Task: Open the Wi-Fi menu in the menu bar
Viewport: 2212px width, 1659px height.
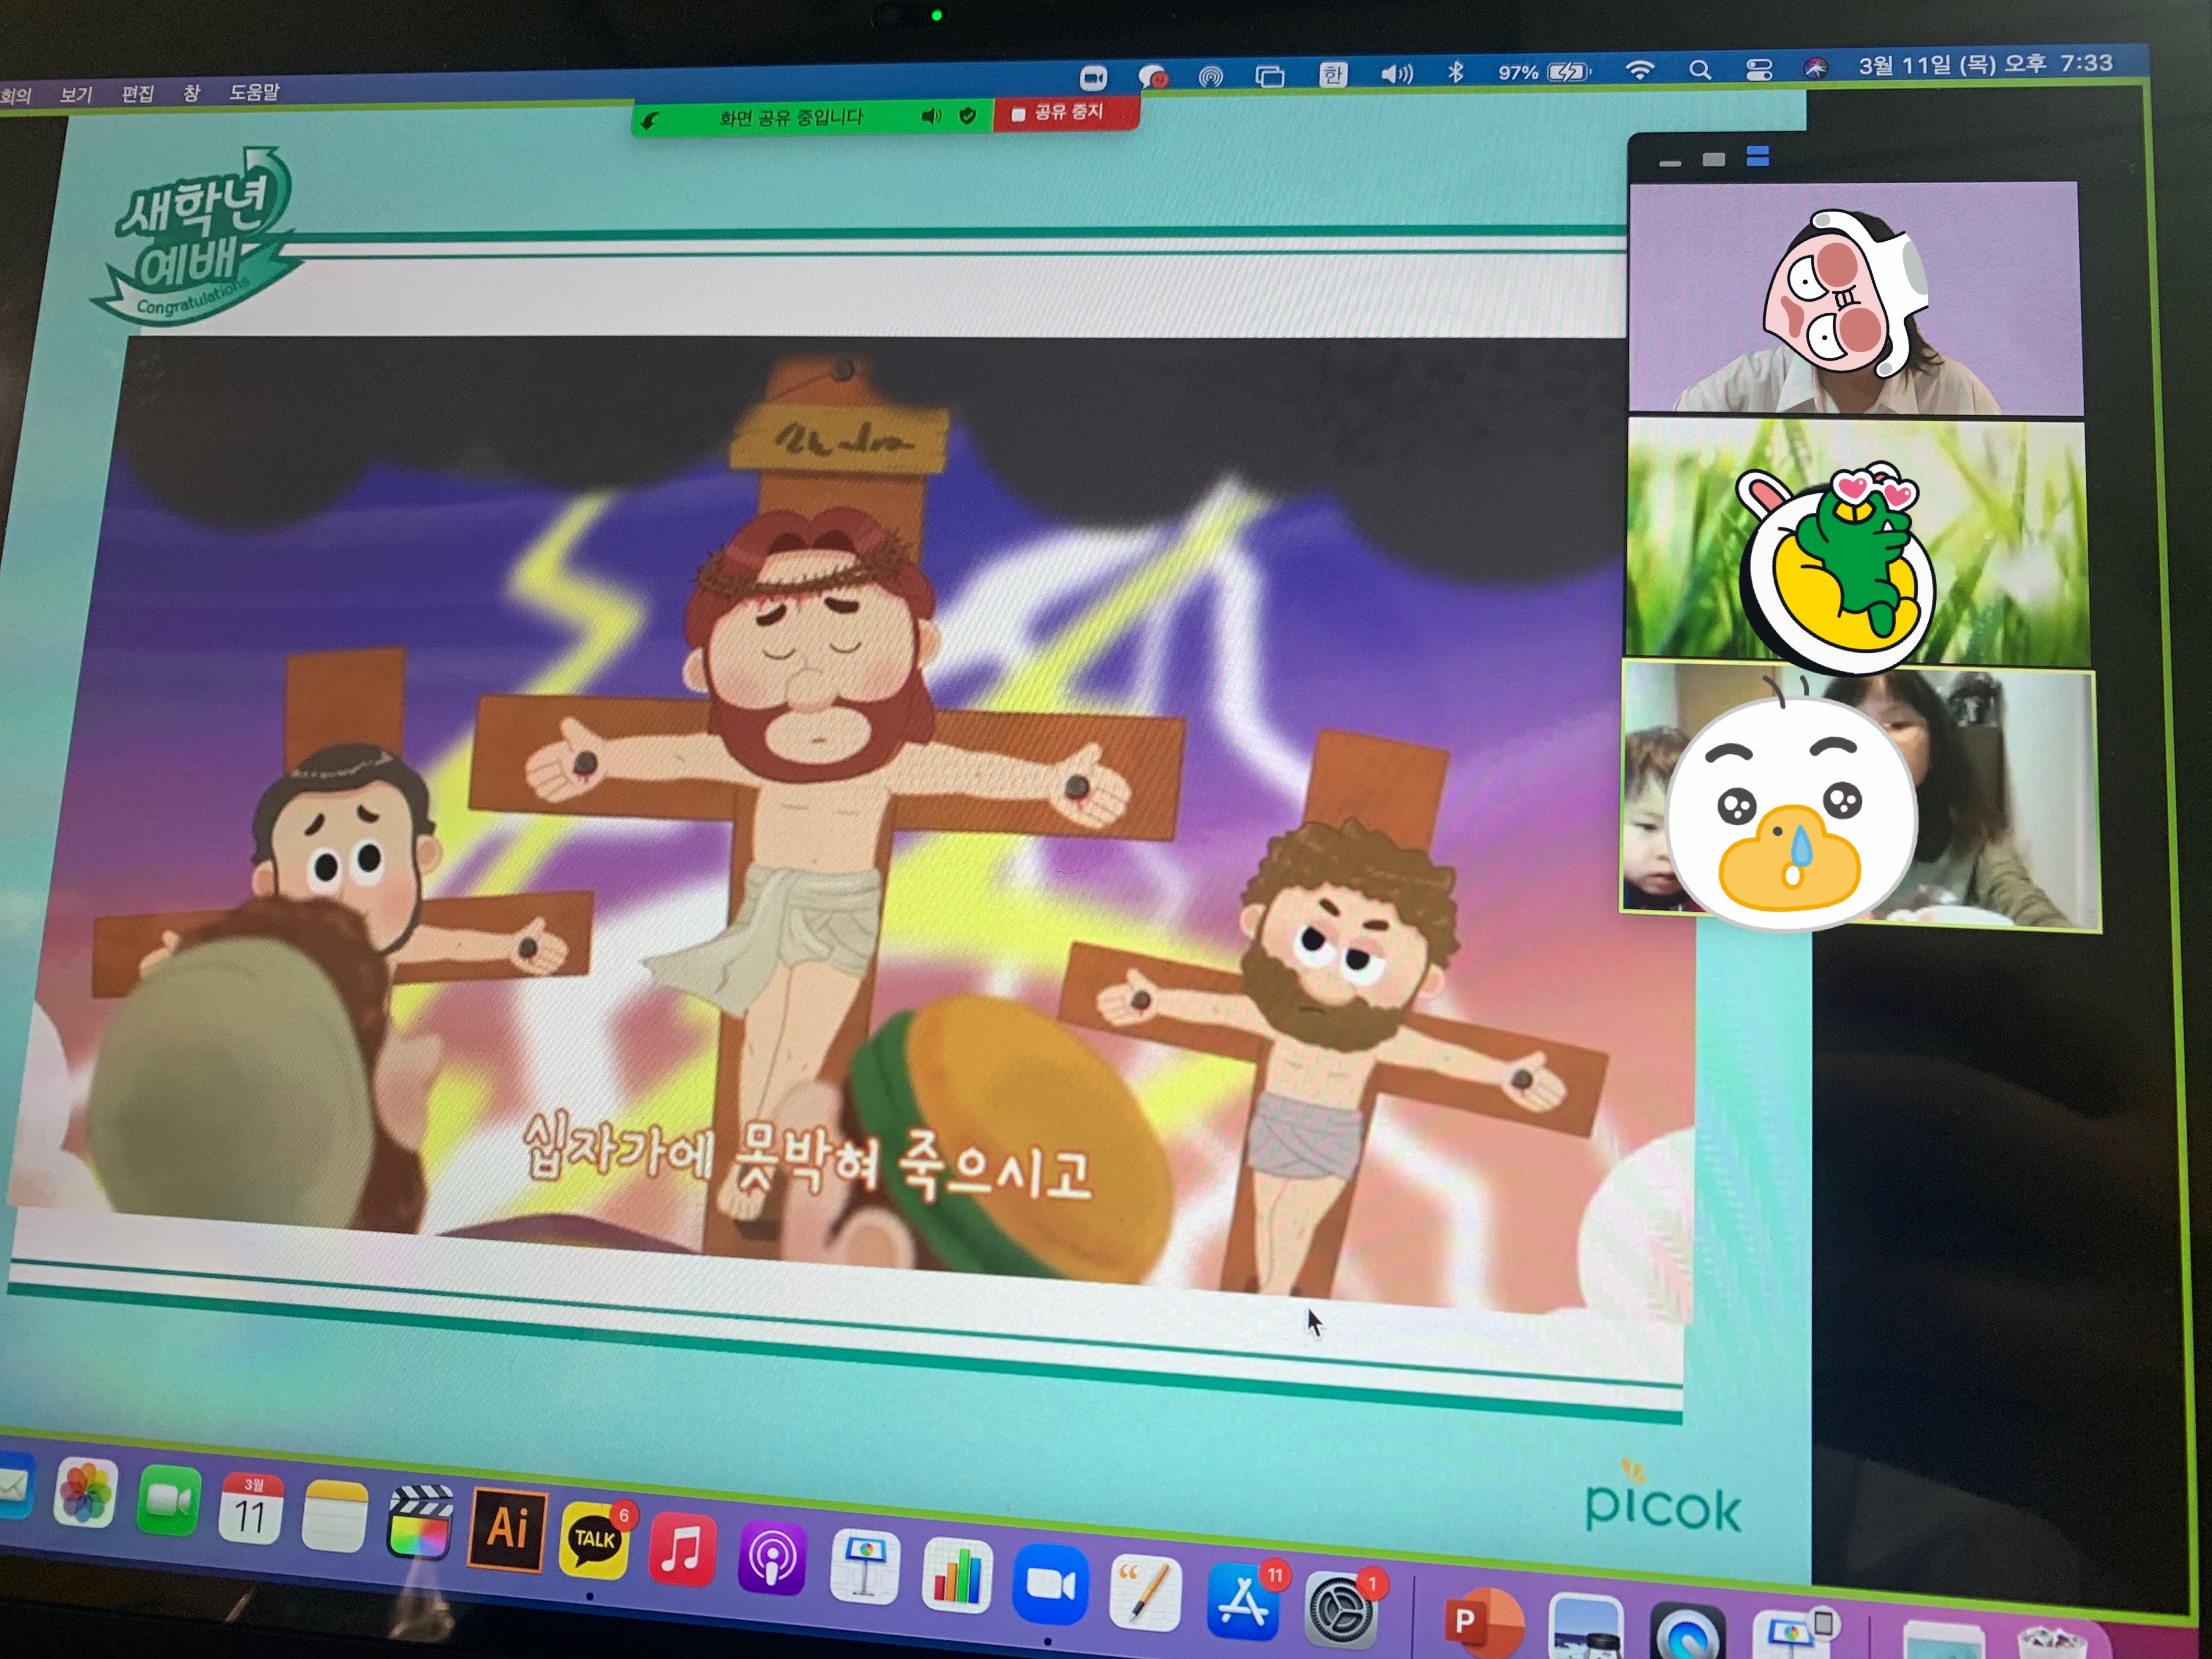Action: point(1639,70)
